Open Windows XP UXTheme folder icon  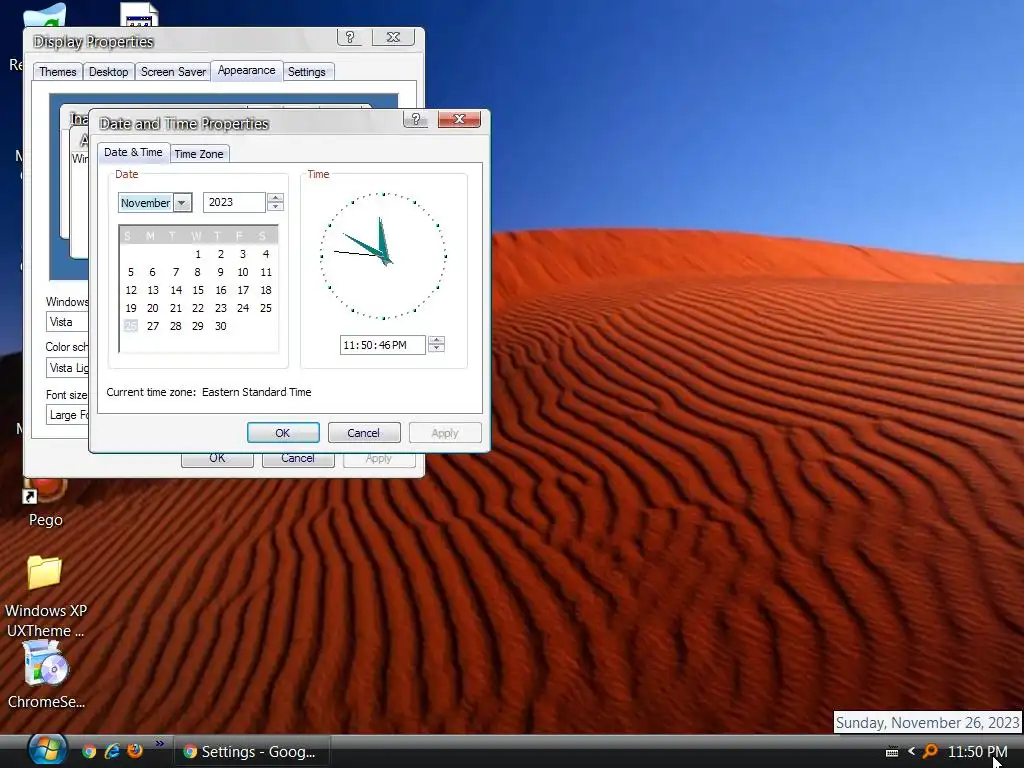tap(45, 596)
